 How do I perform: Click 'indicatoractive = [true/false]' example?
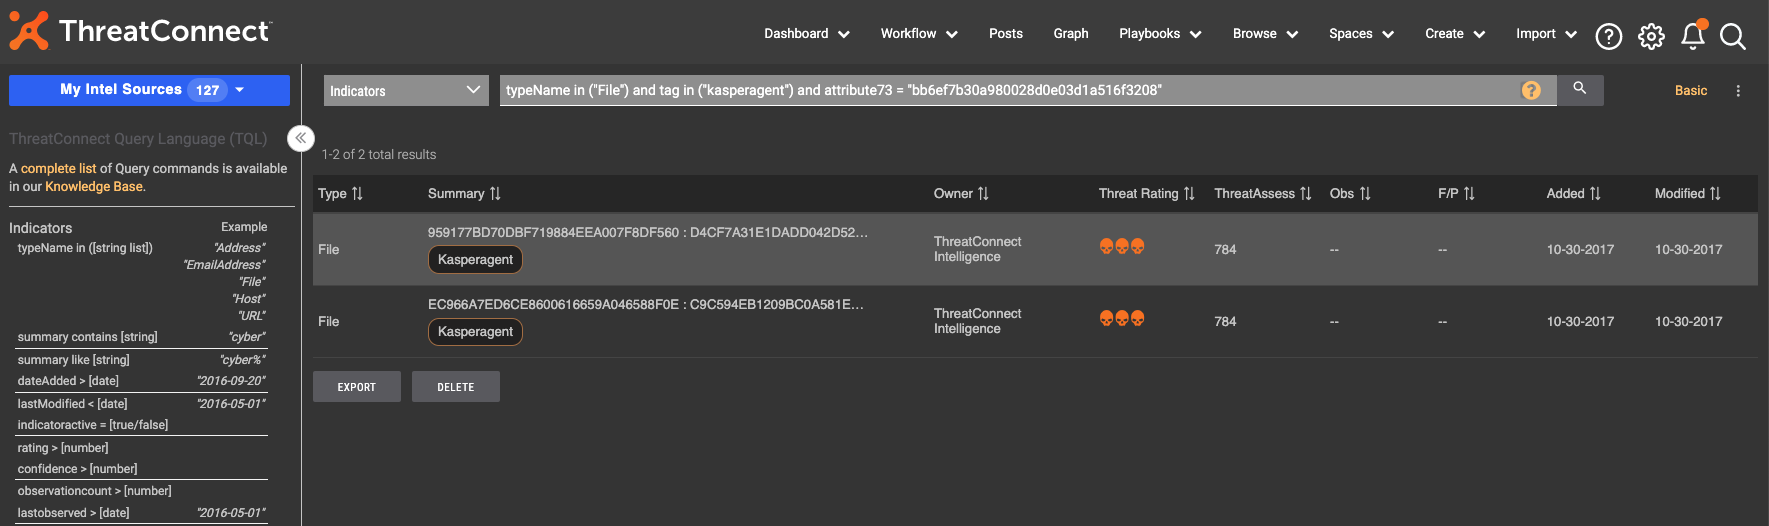coord(93,425)
